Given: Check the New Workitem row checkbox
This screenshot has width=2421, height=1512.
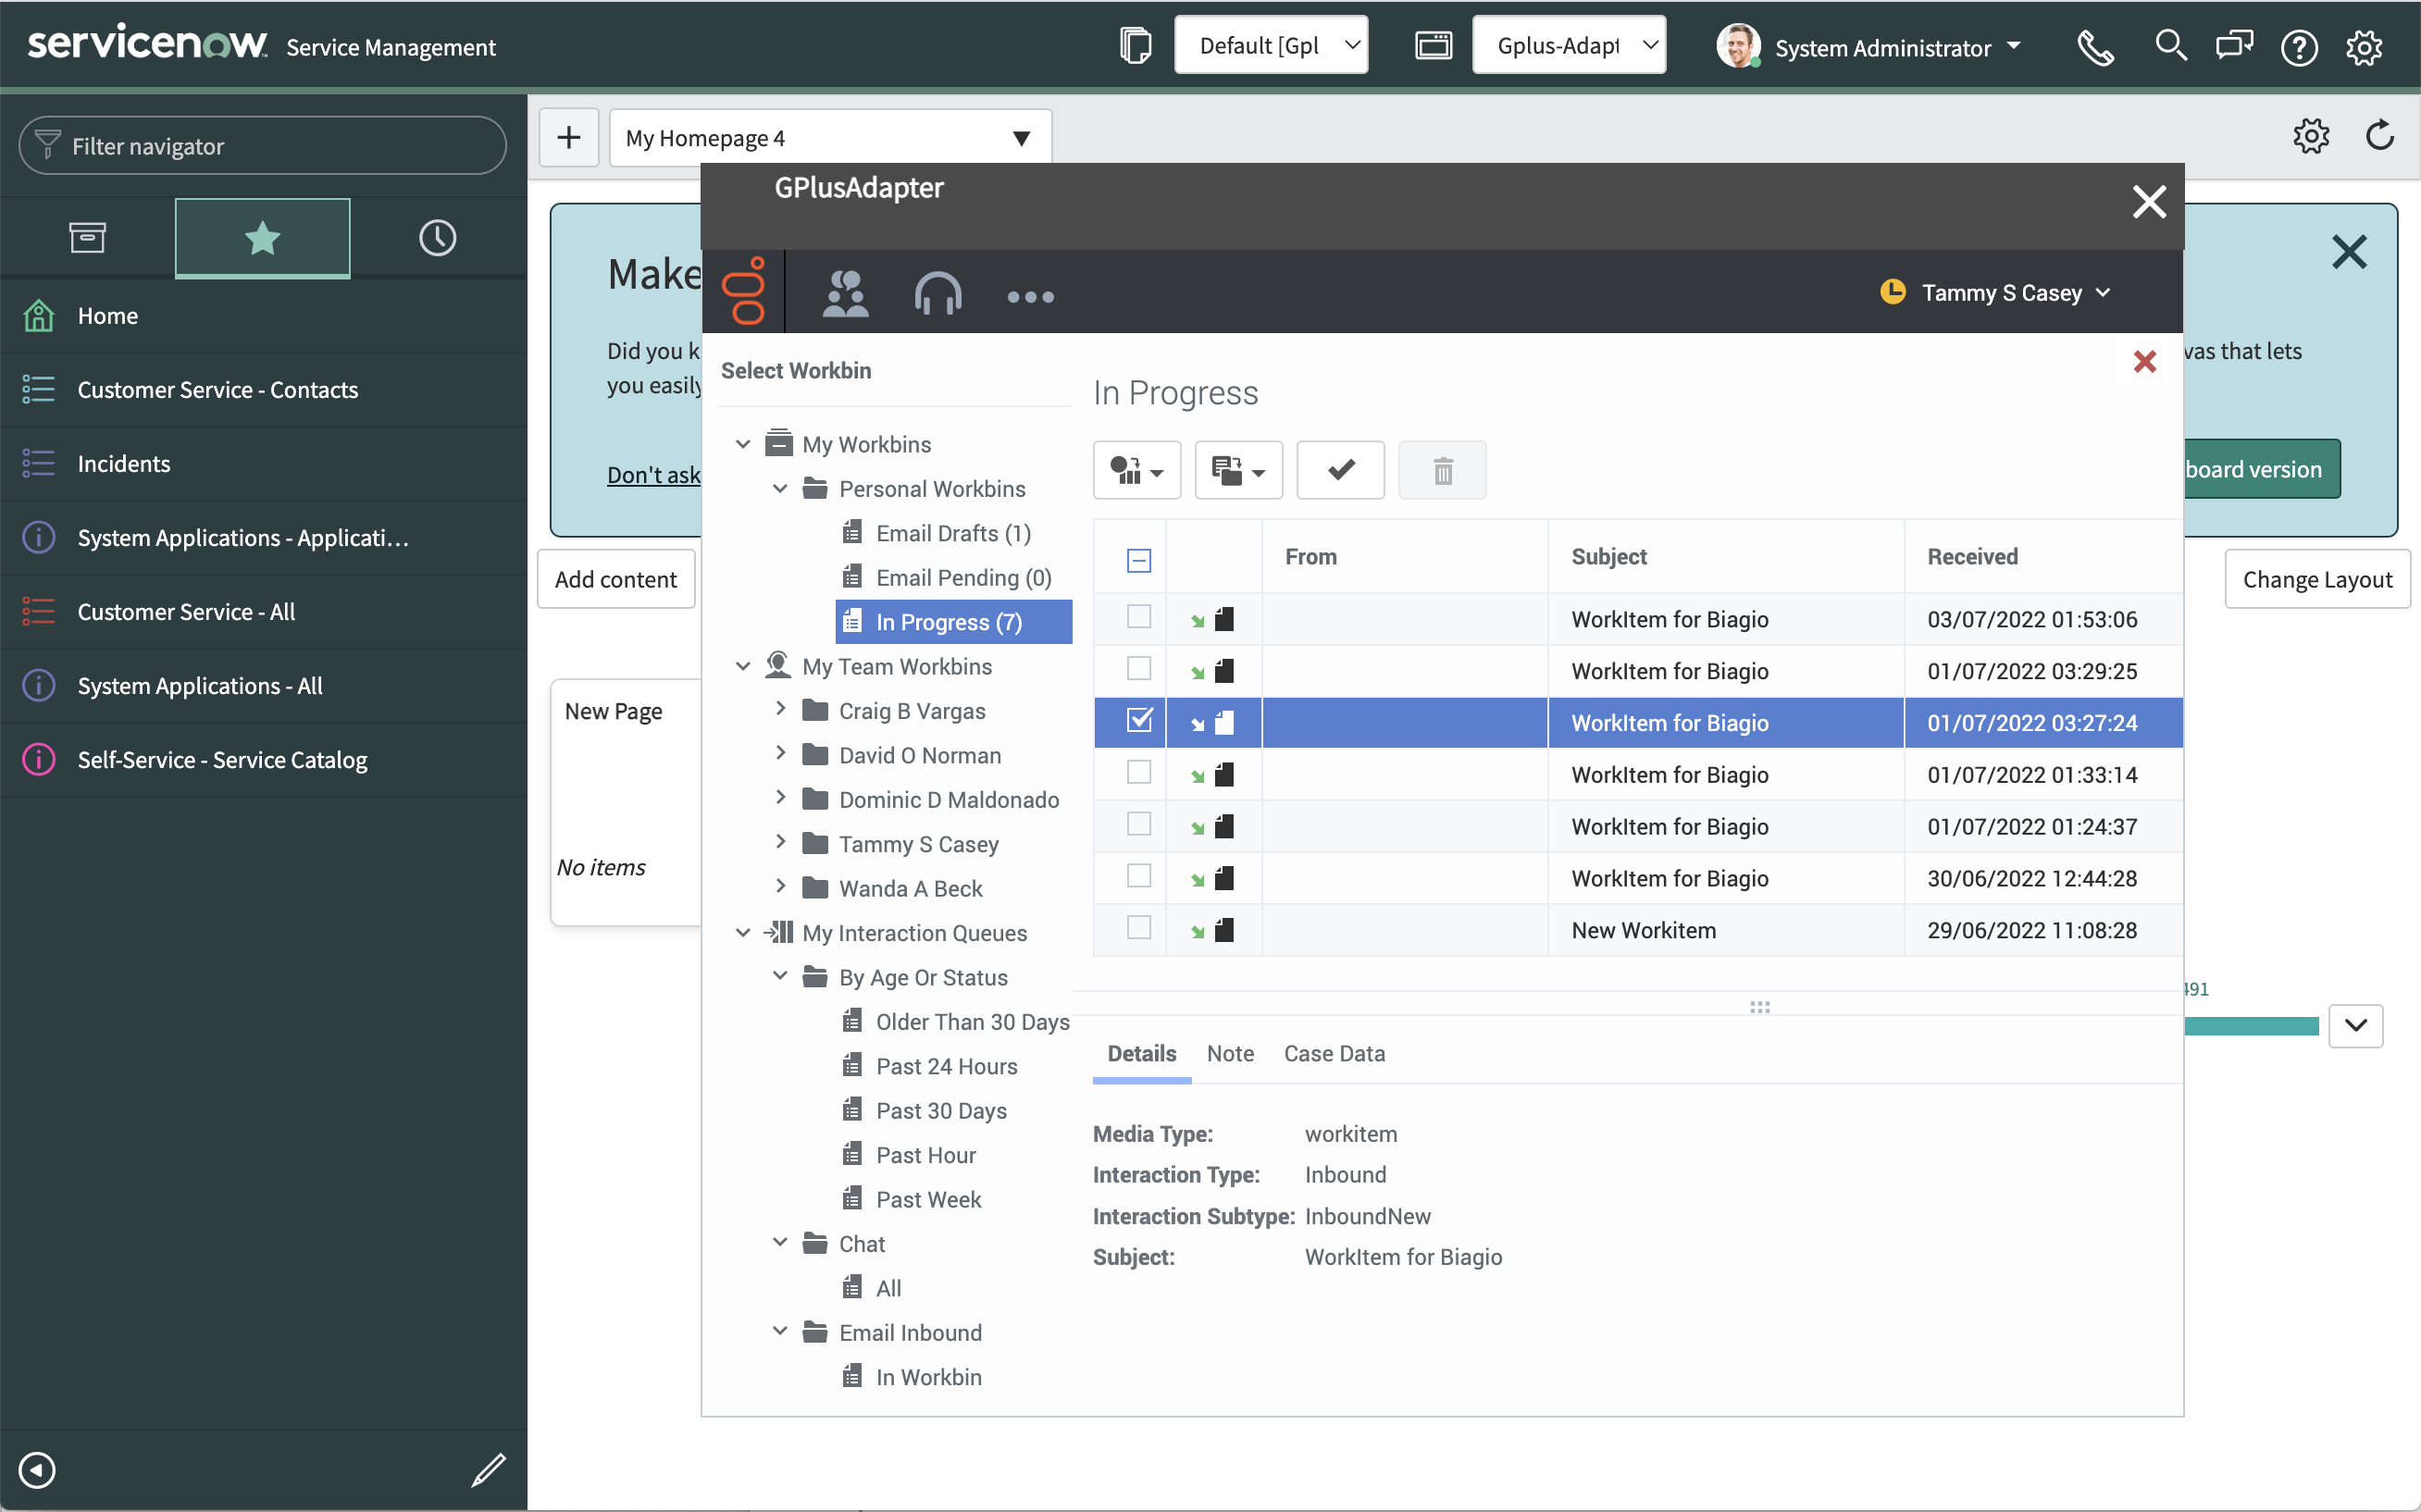Looking at the screenshot, I should click(x=1139, y=928).
